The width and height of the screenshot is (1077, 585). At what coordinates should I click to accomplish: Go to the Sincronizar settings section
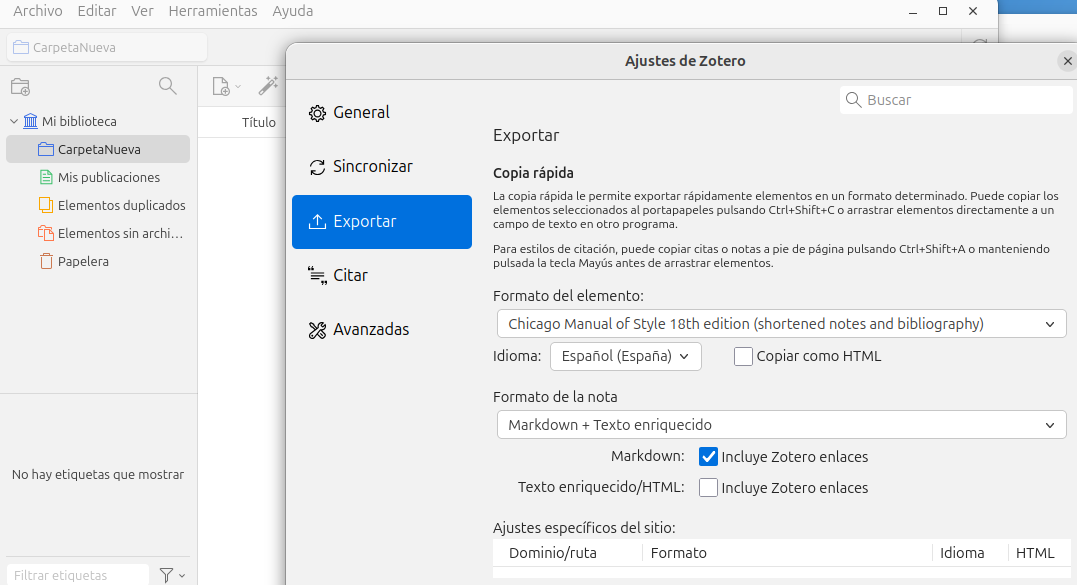pos(372,167)
